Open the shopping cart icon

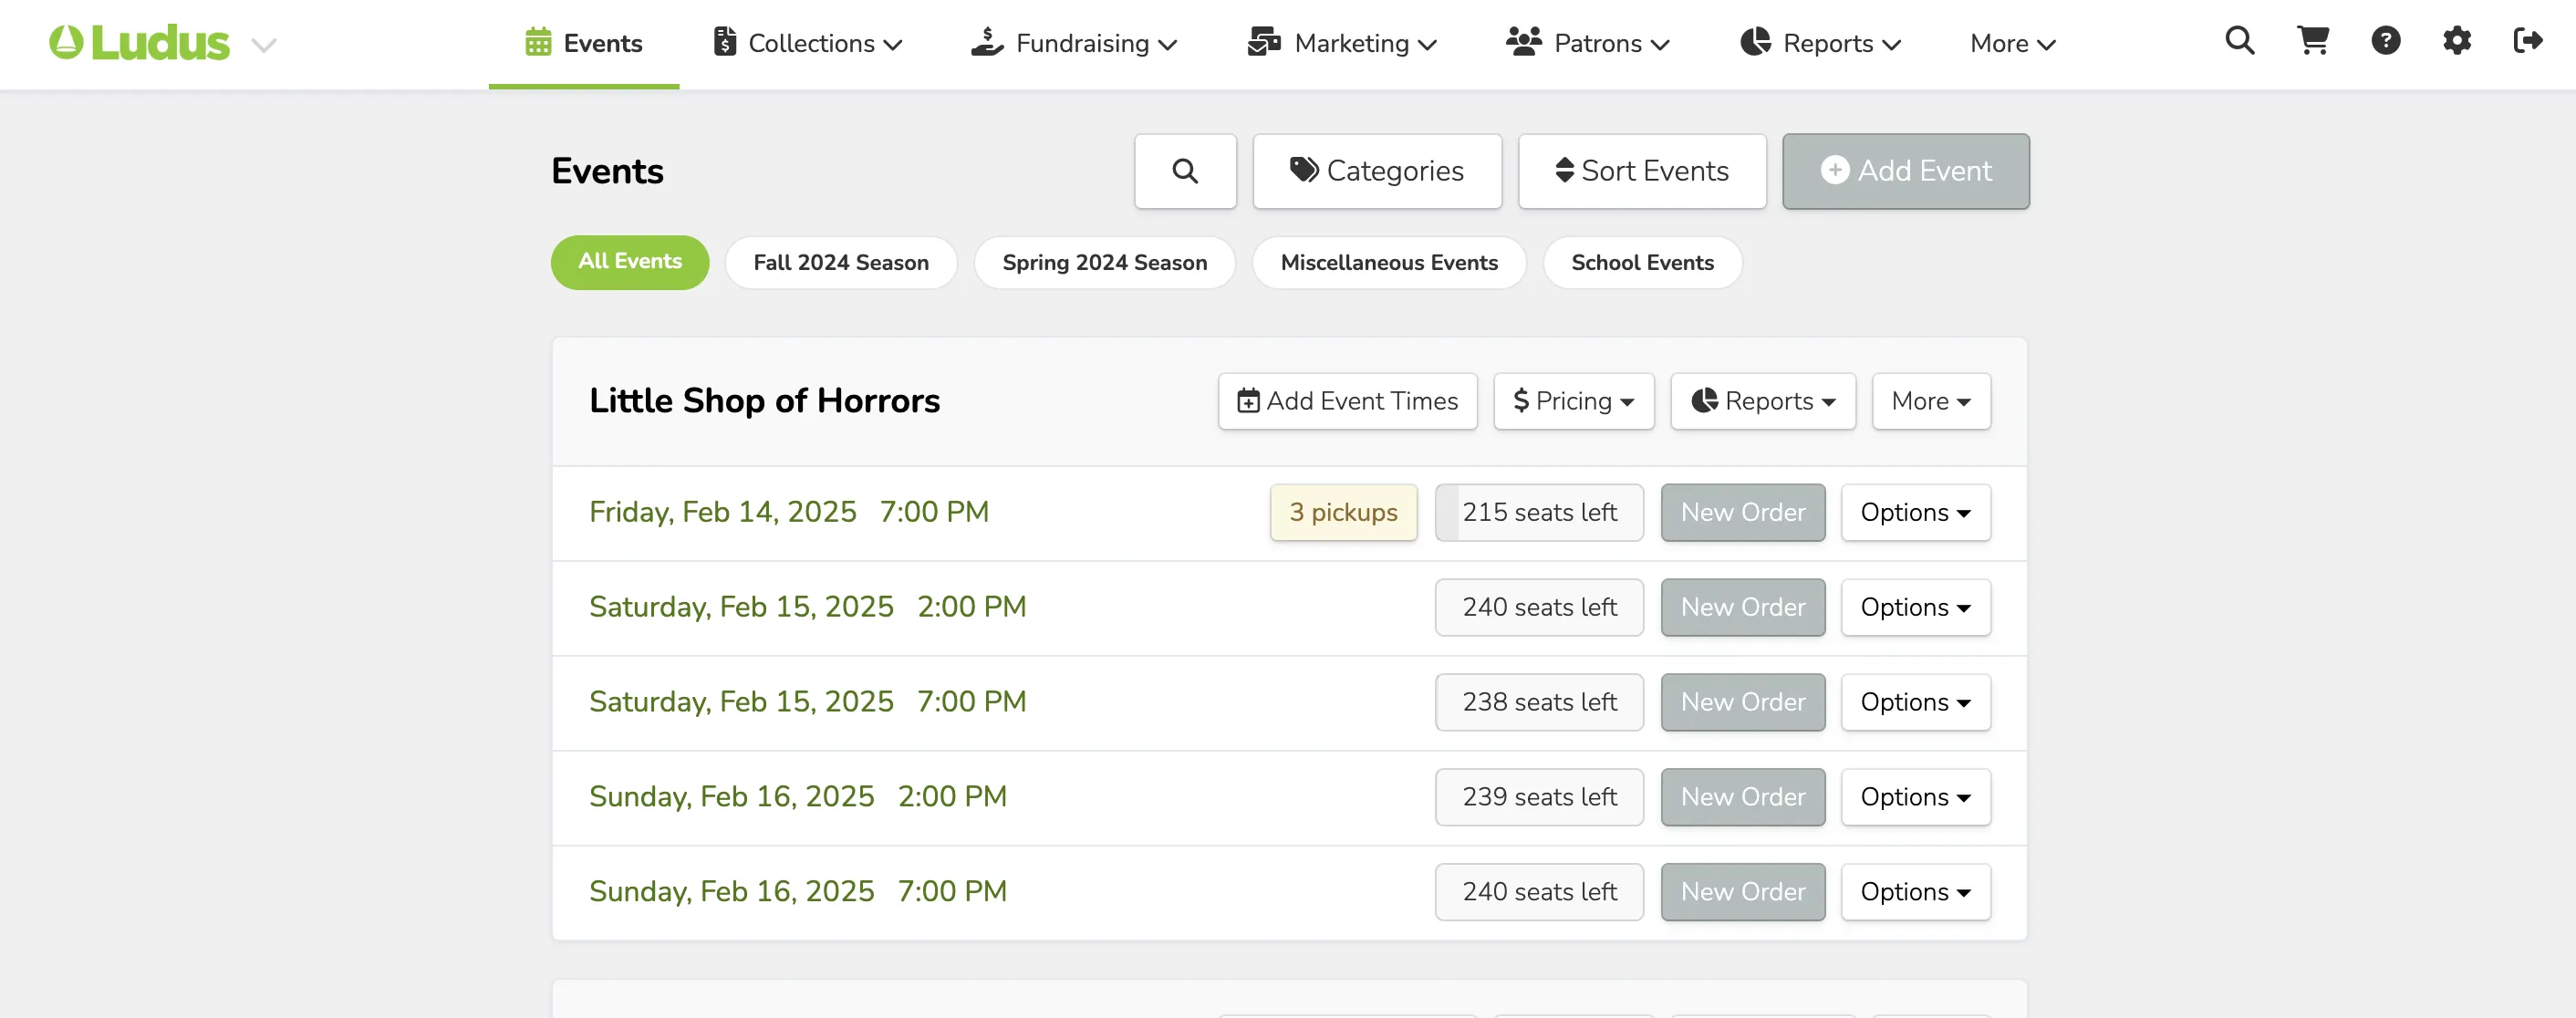point(2313,41)
